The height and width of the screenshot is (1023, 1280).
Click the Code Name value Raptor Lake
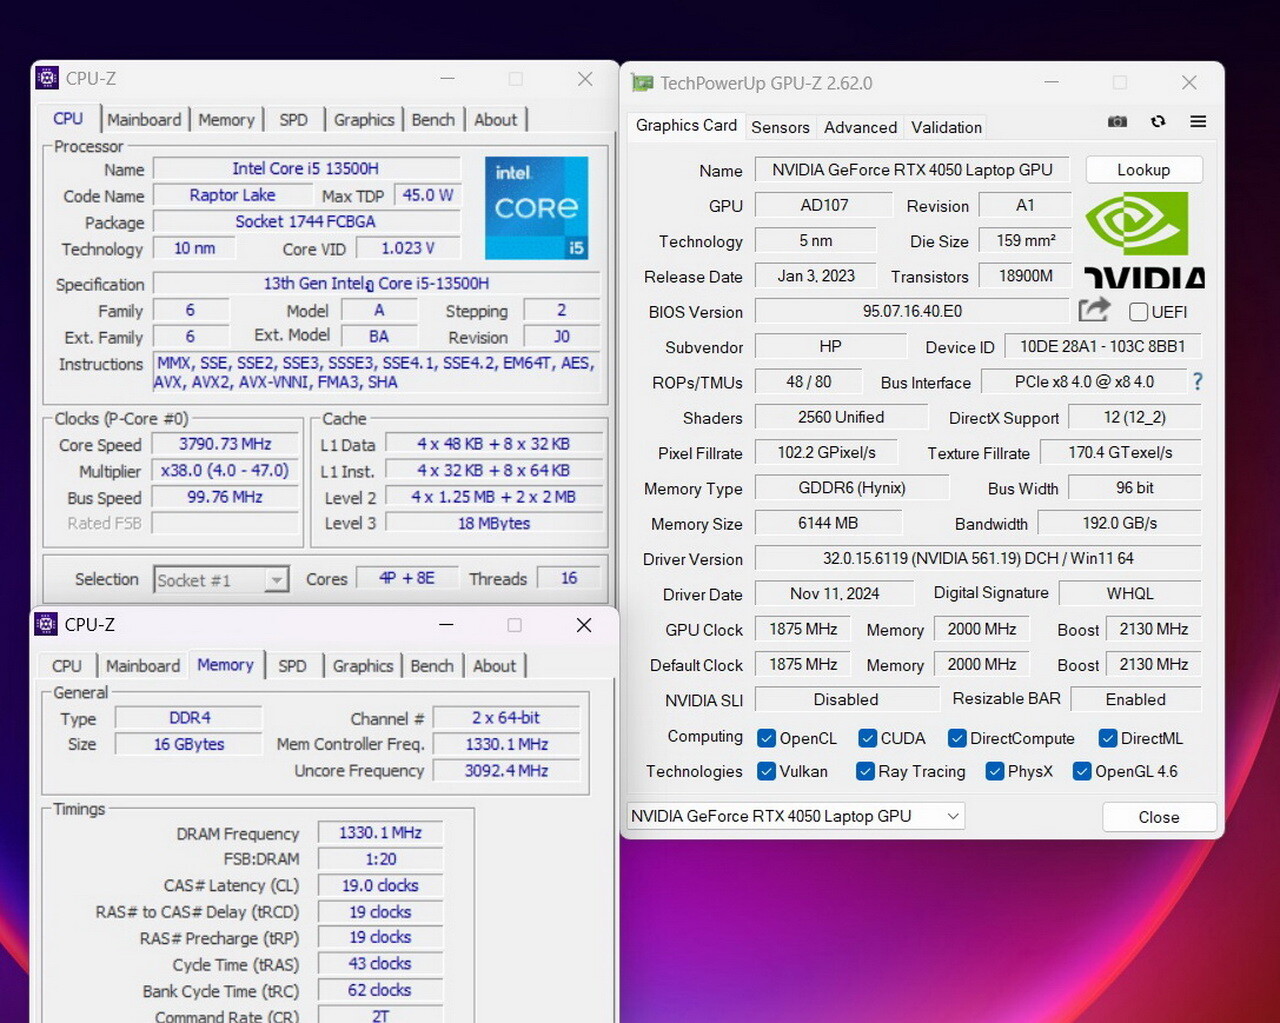point(232,195)
